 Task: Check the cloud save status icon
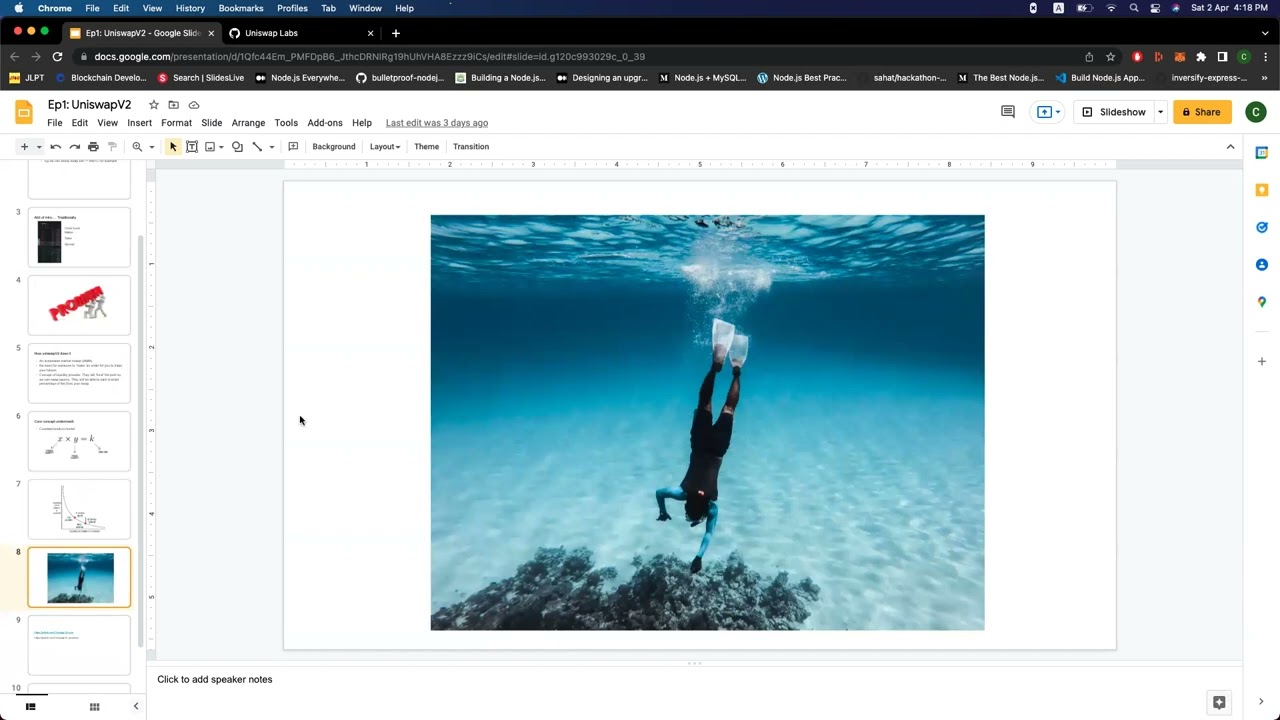point(194,105)
